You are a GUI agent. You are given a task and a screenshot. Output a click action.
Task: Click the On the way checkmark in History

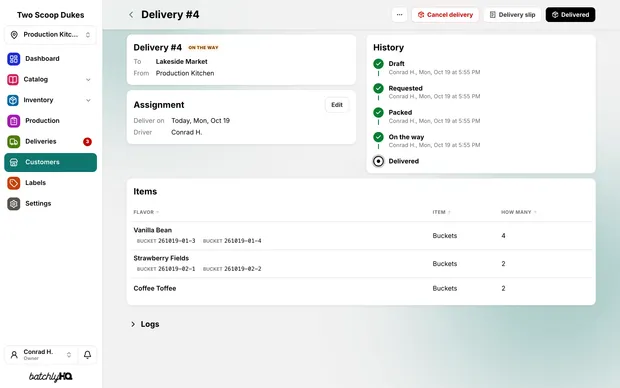click(x=378, y=137)
